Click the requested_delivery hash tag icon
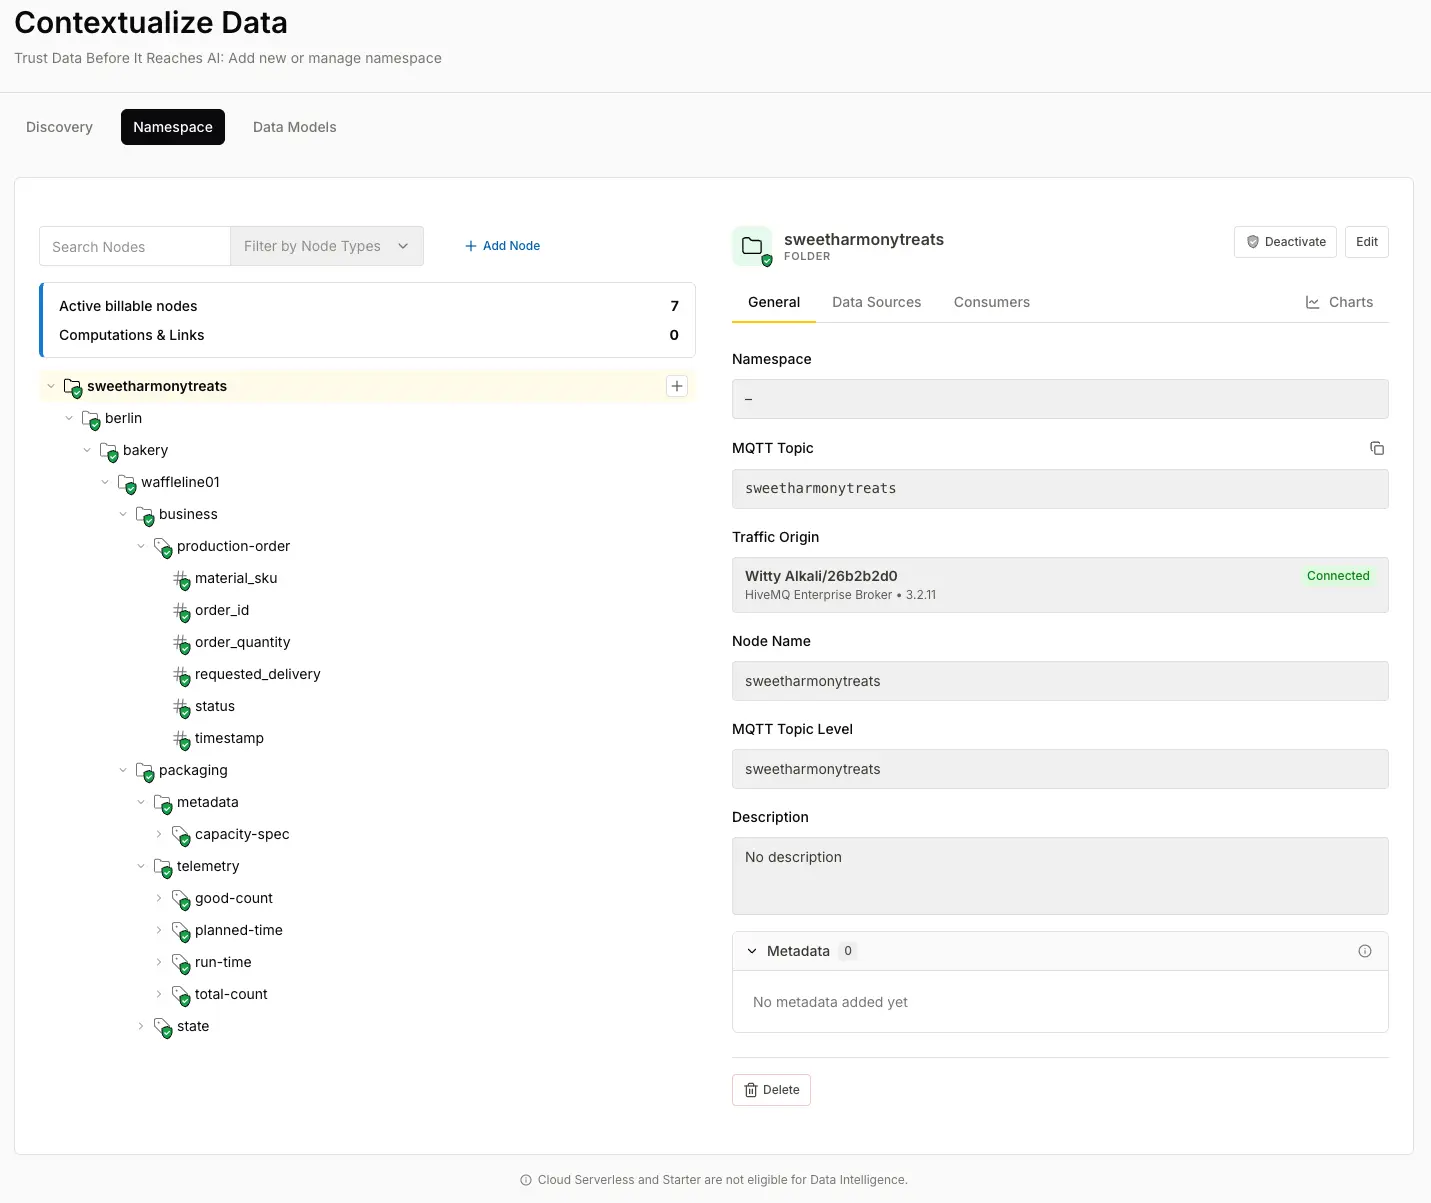1431x1203 pixels. click(181, 675)
